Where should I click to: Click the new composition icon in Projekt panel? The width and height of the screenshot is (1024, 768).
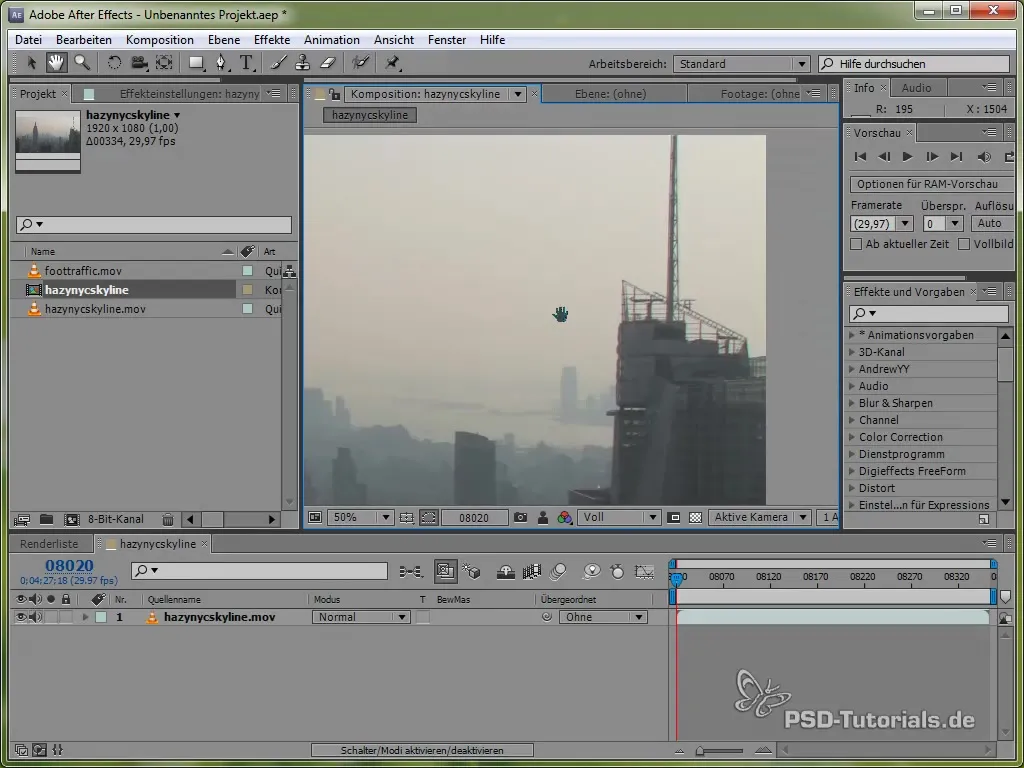(x=71, y=520)
